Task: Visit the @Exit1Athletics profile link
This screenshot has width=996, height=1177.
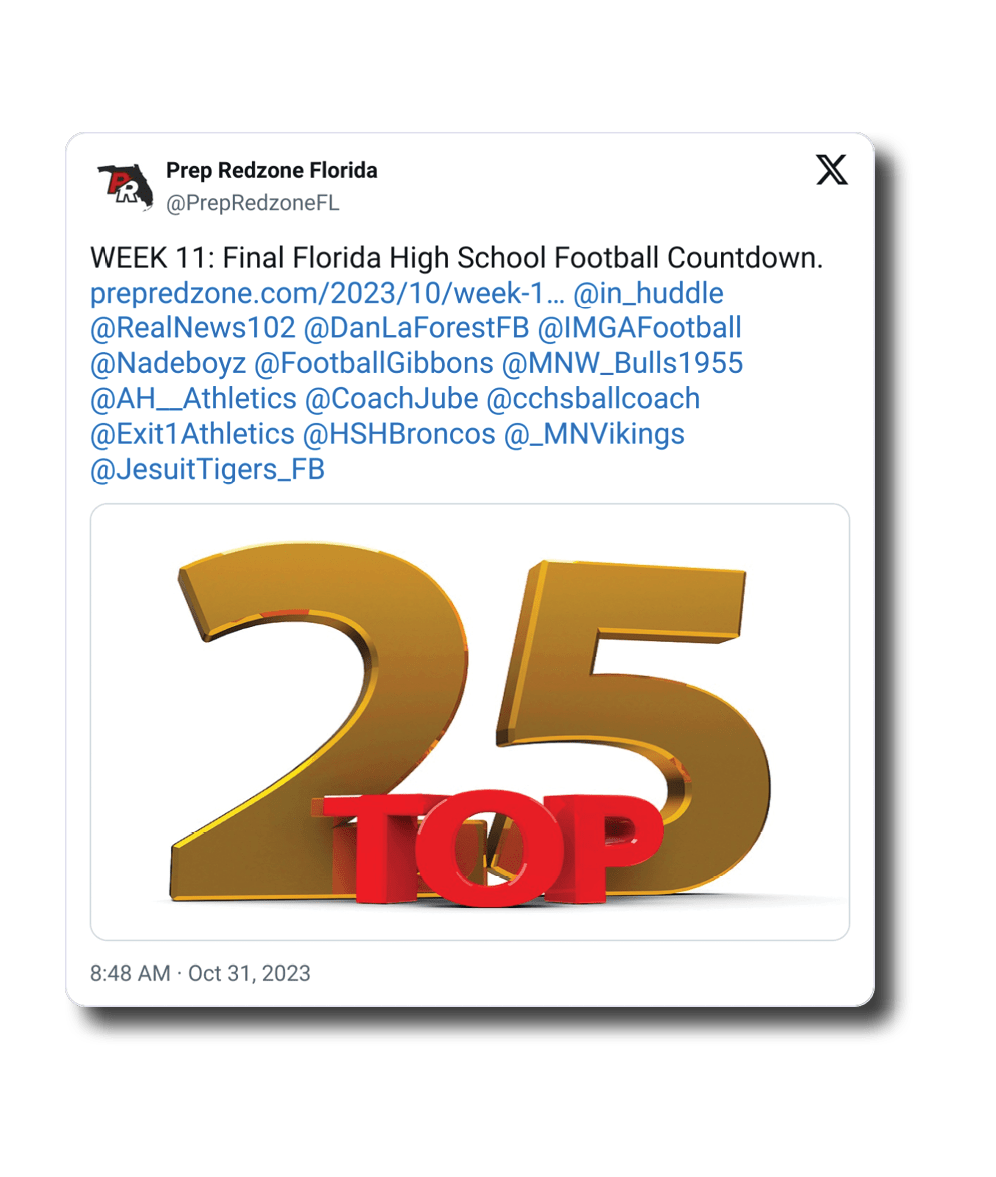Action: [192, 434]
